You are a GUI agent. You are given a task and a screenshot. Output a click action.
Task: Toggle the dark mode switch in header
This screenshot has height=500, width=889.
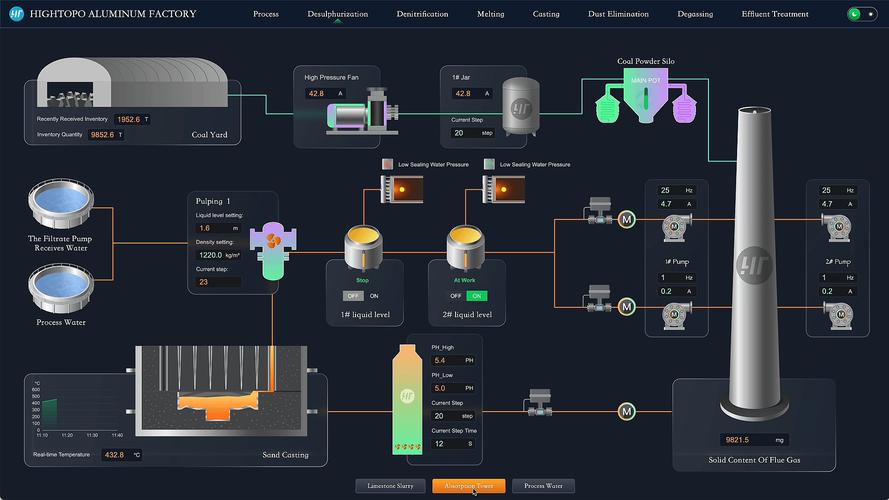pos(862,14)
